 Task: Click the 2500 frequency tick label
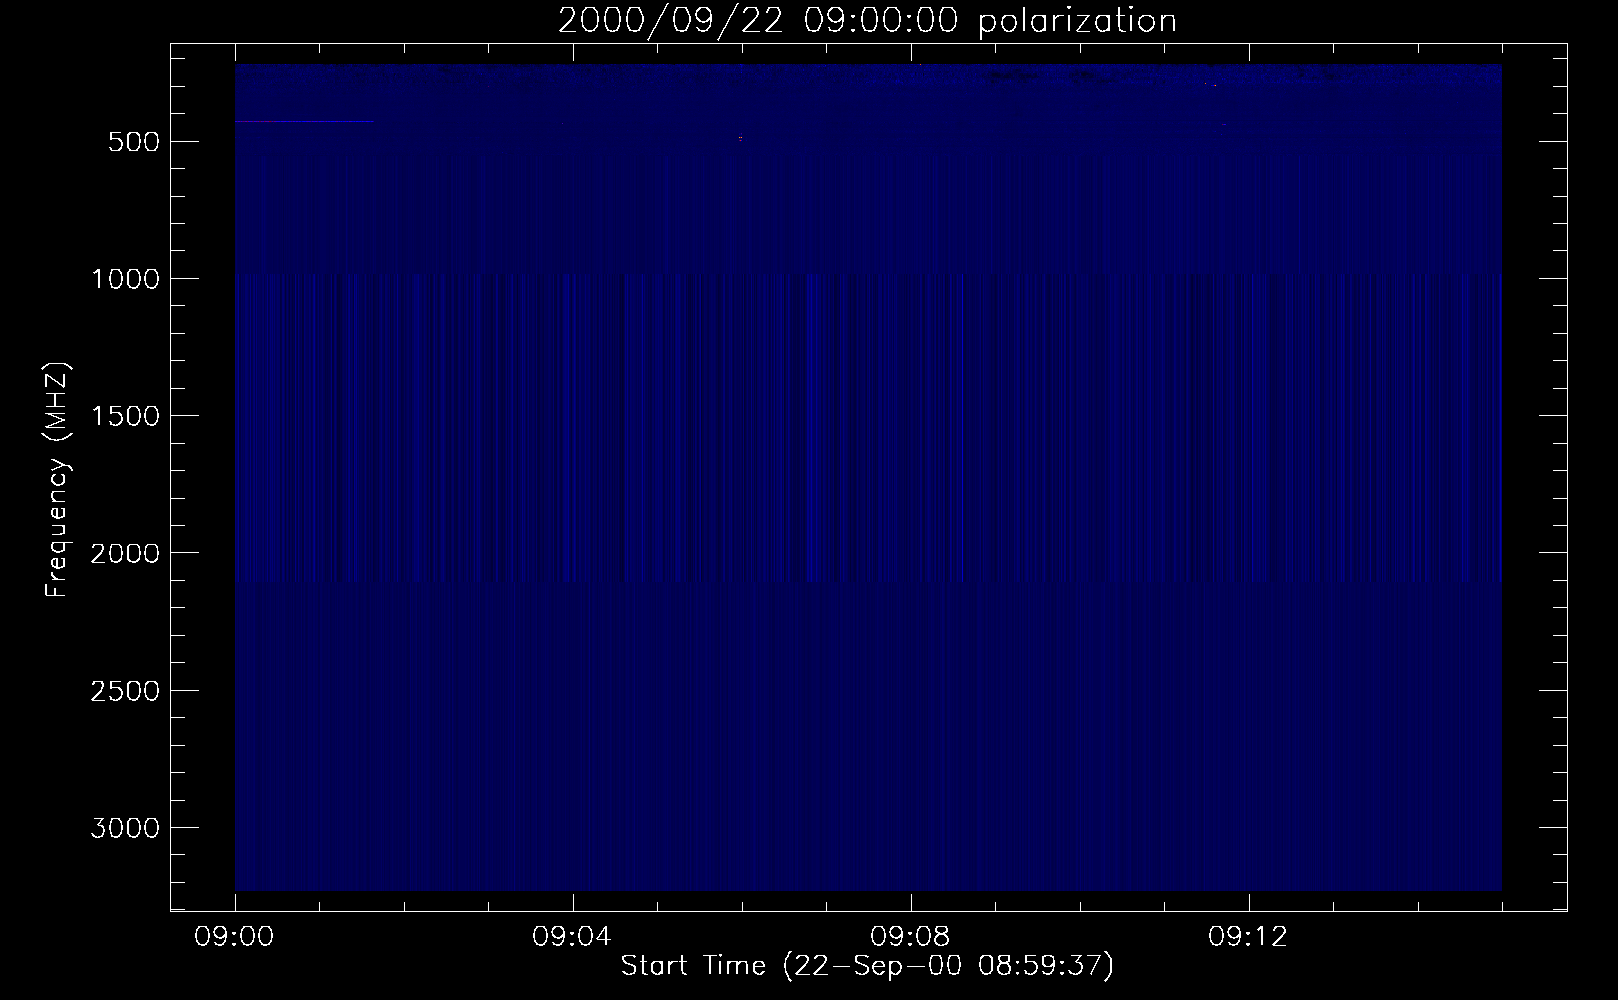tap(124, 691)
